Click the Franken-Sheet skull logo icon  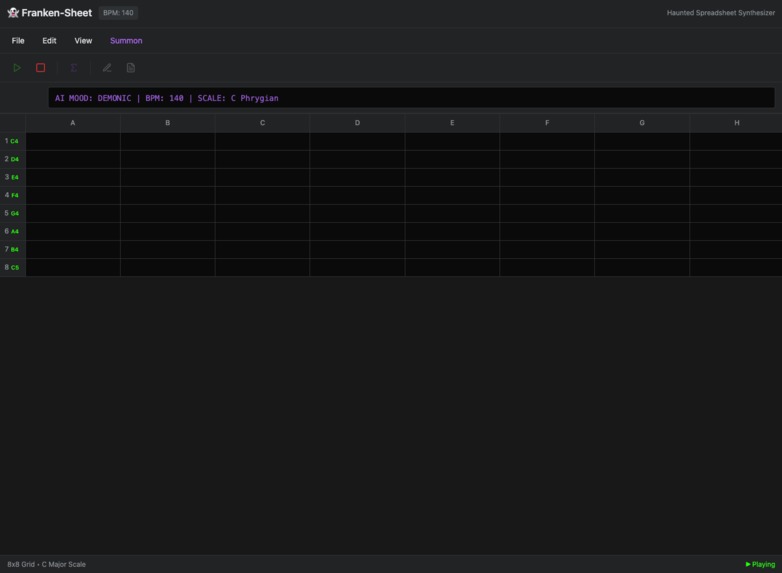pos(13,13)
